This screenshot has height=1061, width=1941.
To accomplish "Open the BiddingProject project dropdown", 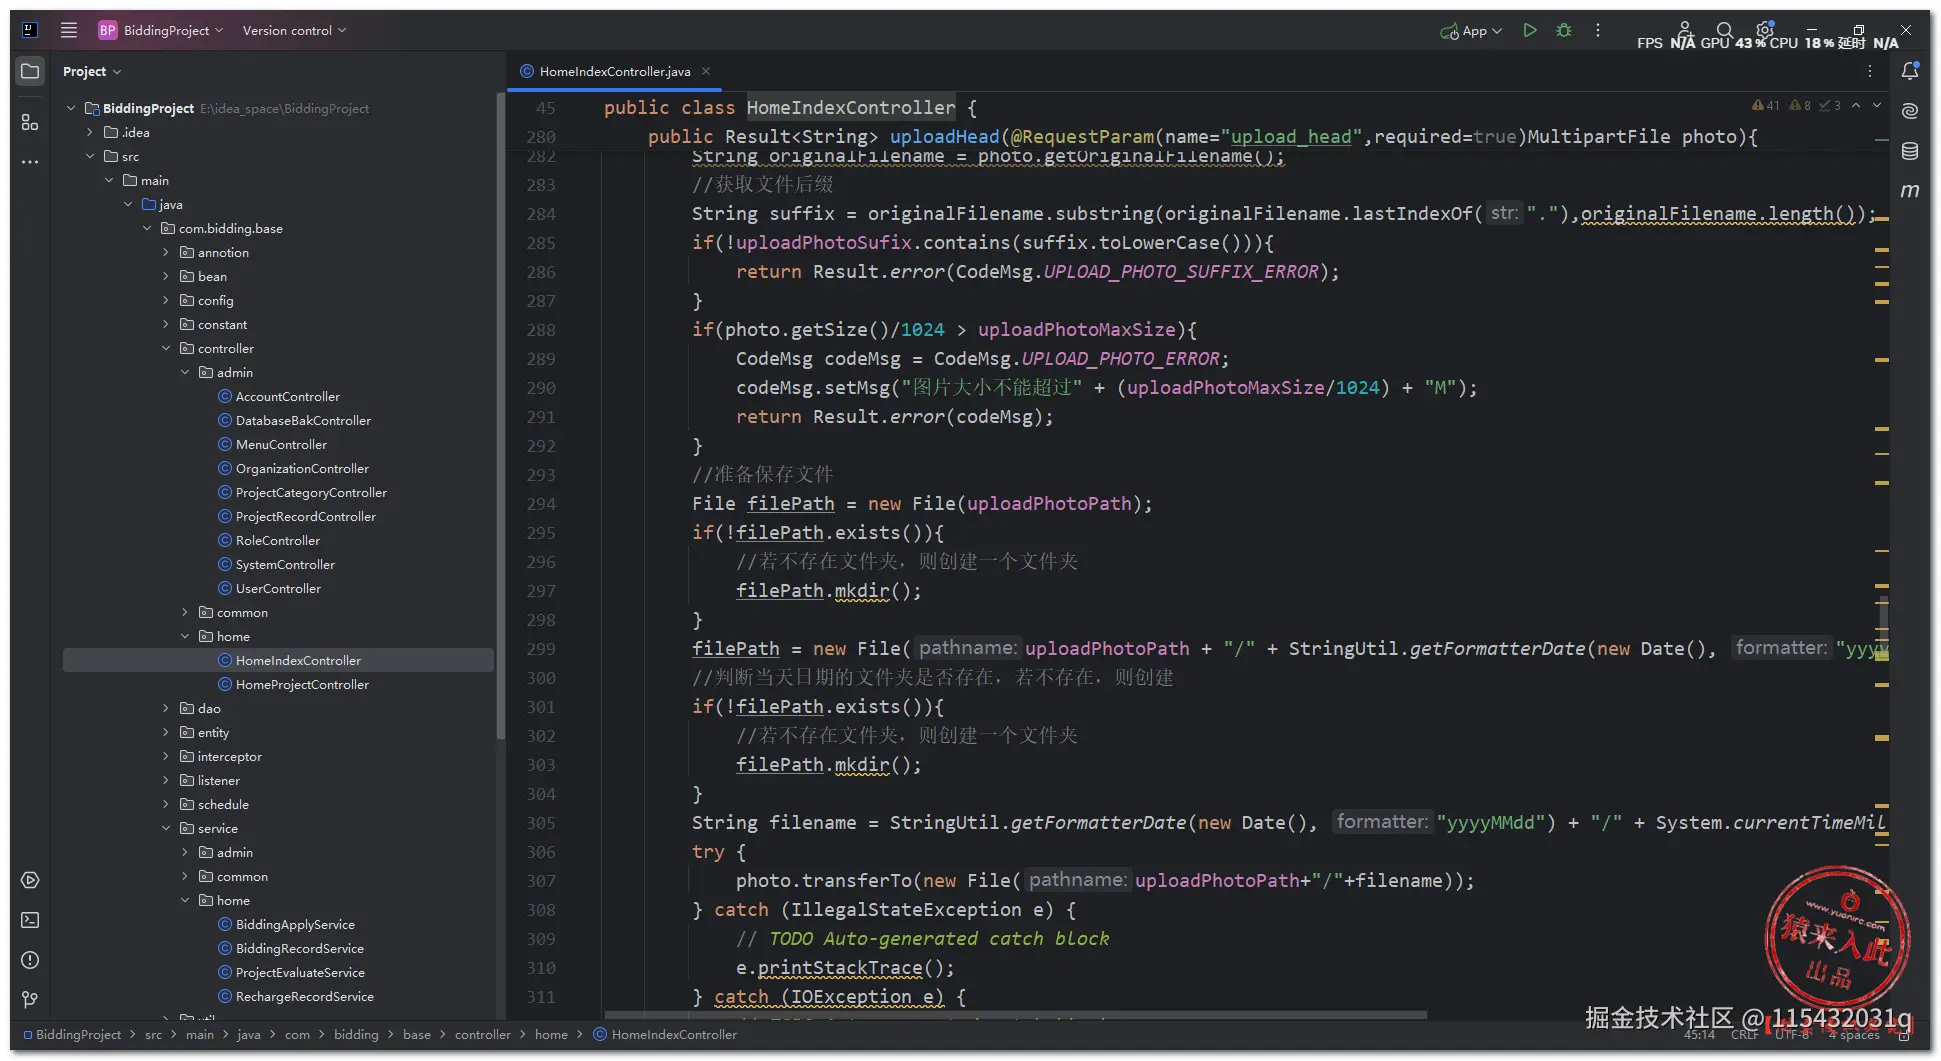I will [160, 30].
